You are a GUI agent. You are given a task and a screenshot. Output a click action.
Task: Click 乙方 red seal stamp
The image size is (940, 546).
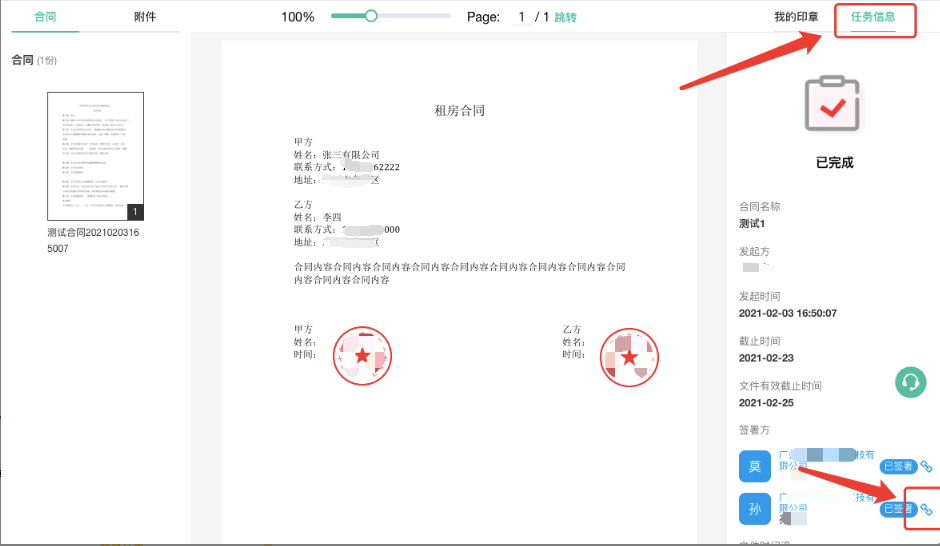click(x=629, y=356)
